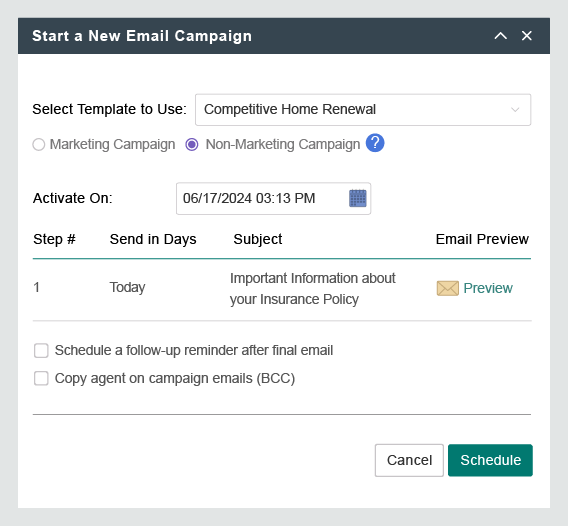Image resolution: width=568 pixels, height=526 pixels.
Task: Click the Email Preview column header
Action: 482,239
